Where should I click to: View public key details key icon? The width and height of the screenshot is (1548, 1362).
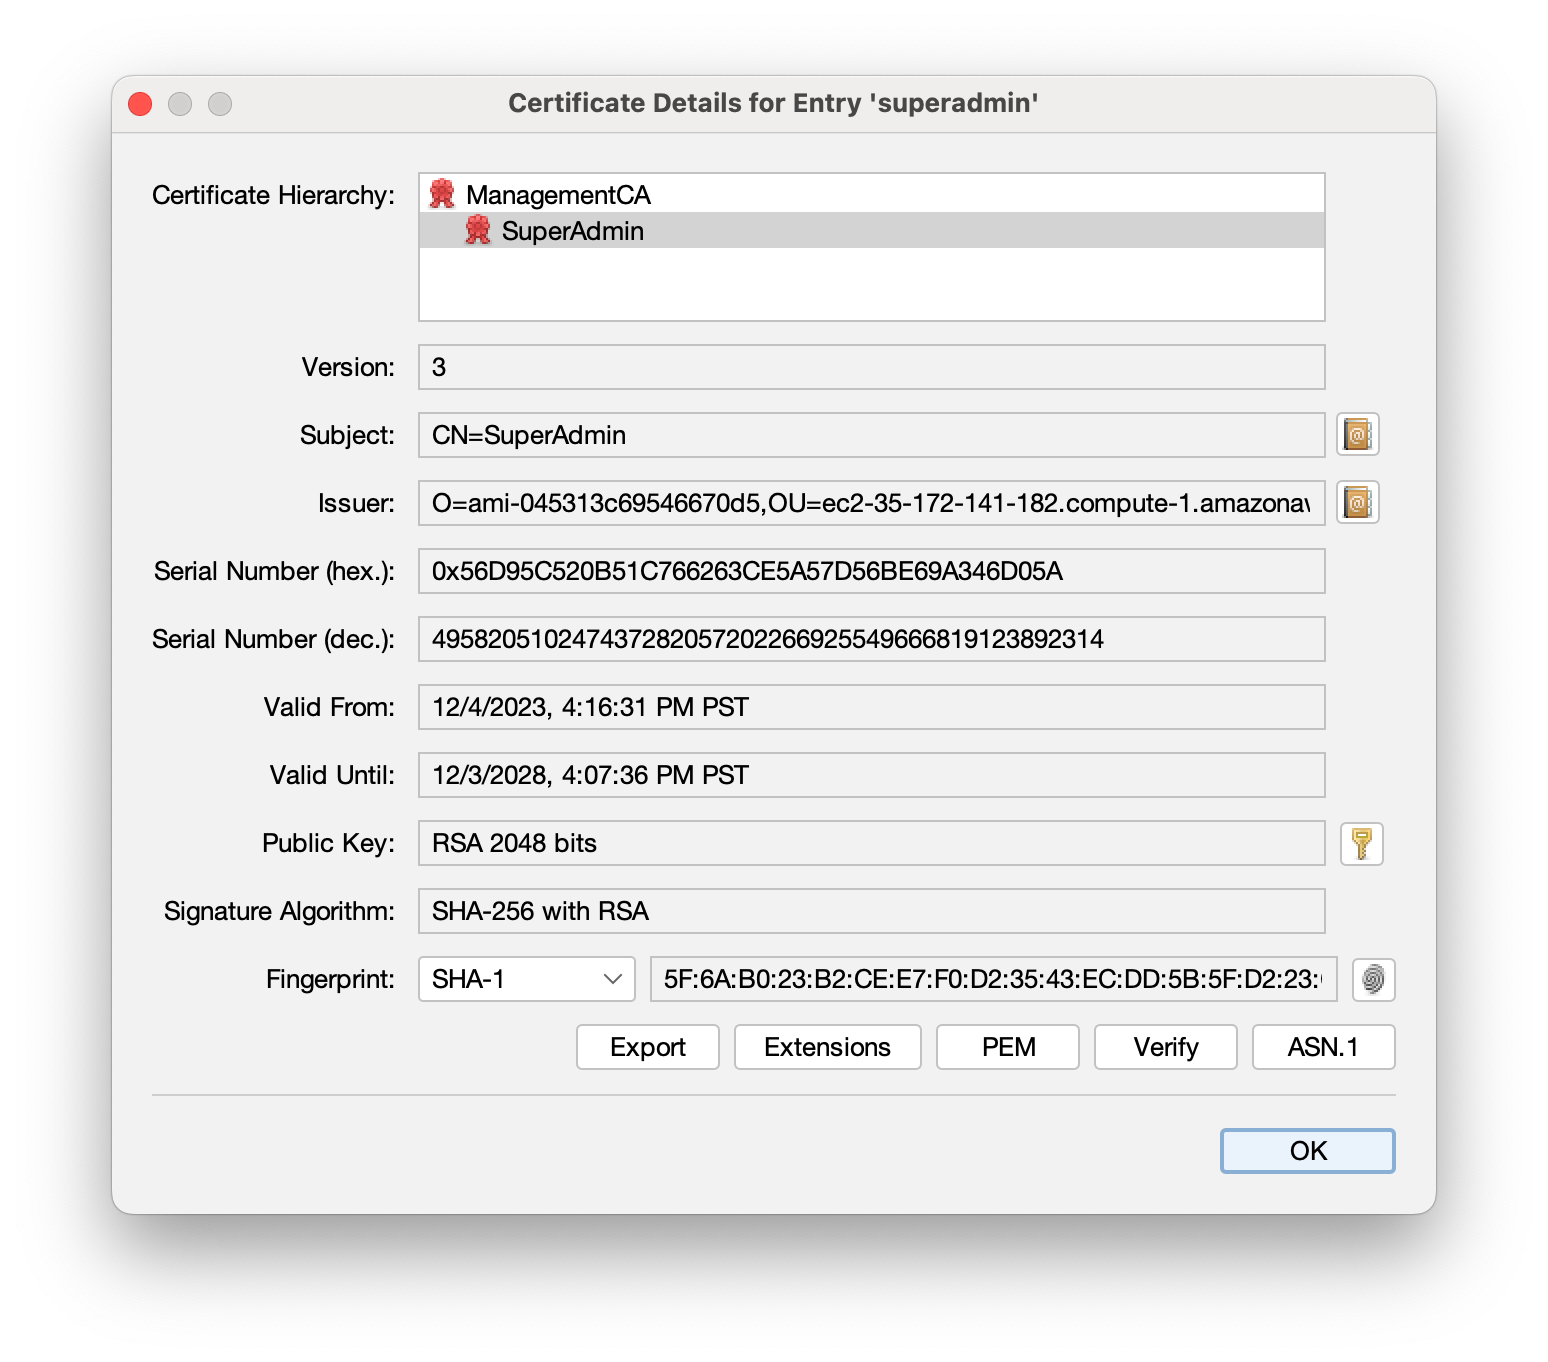coord(1361,844)
